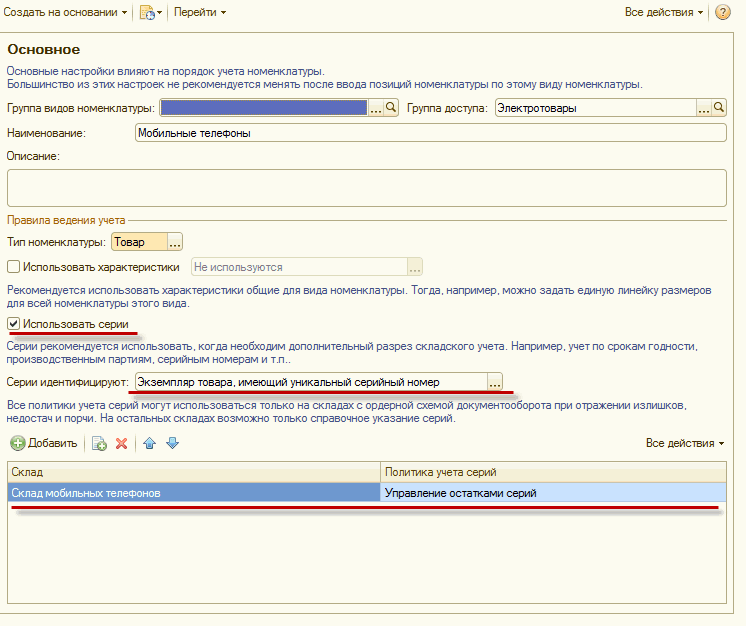746x626 pixels.
Task: Open selection button for Серии идентифицируют field
Action: pos(494,381)
